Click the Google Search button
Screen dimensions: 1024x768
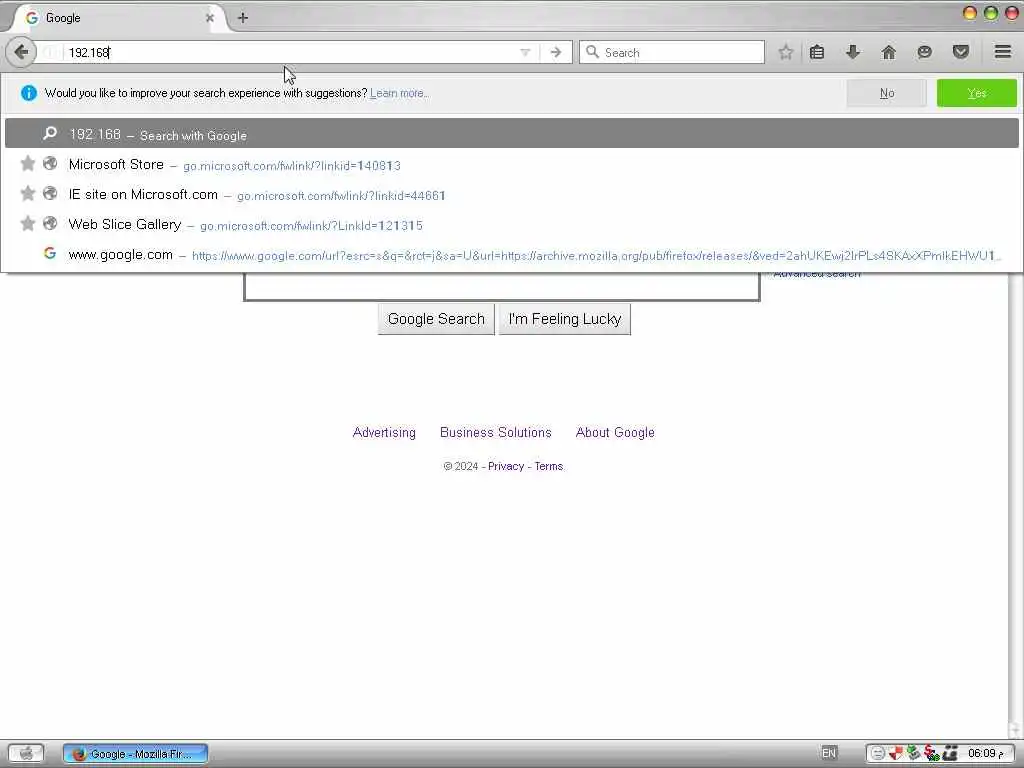436,319
